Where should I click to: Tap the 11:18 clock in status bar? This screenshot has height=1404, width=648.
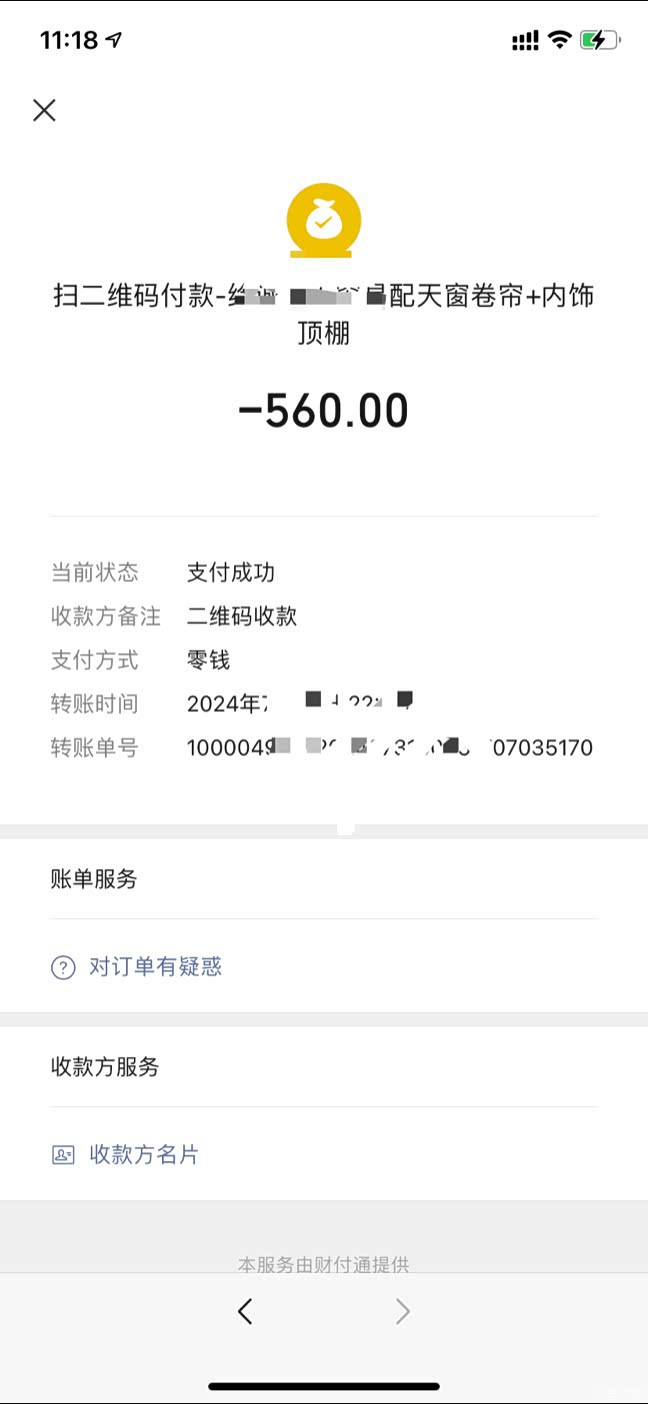coord(69,40)
